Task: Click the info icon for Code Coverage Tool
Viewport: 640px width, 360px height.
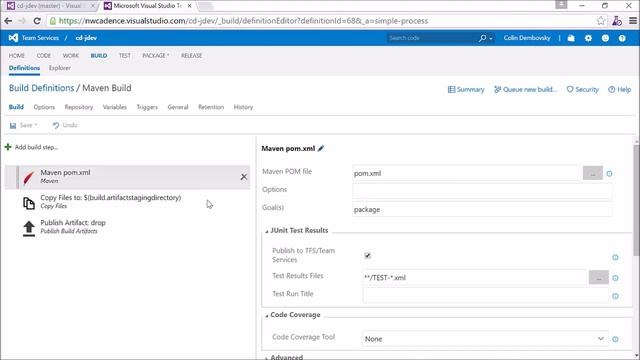Action: click(615, 339)
